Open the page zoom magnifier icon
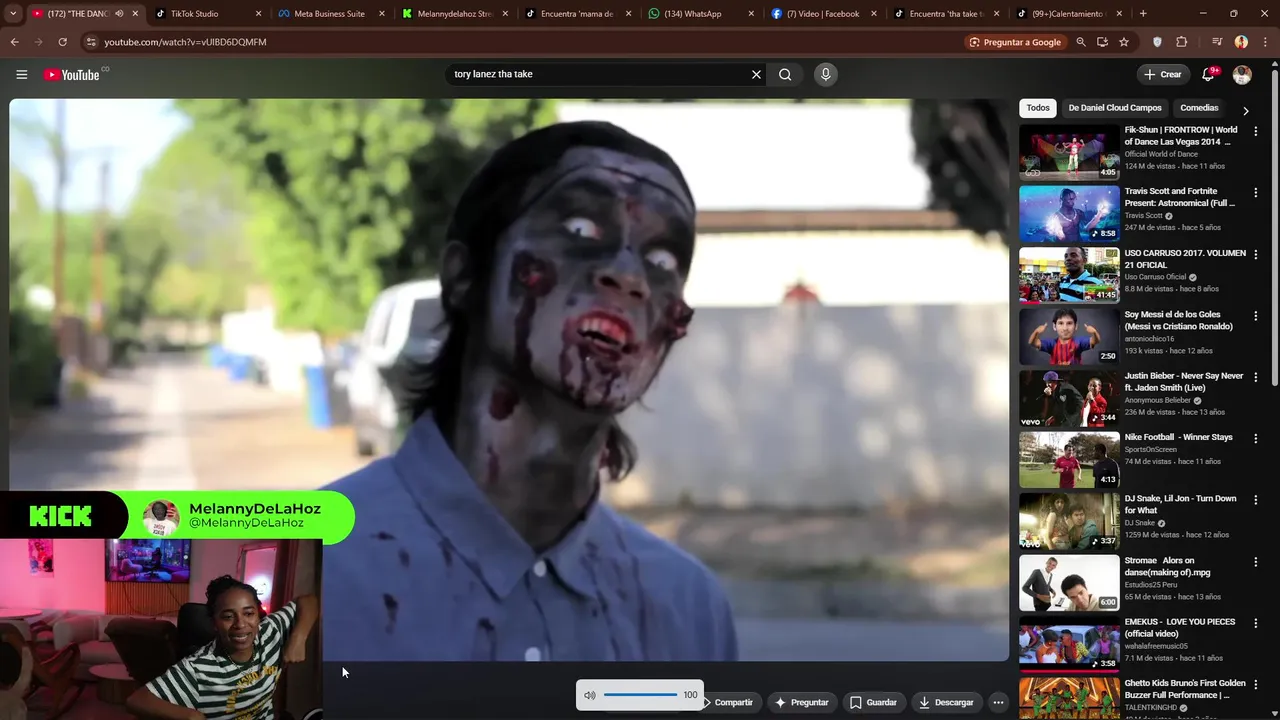The height and width of the screenshot is (720, 1280). 1080,42
